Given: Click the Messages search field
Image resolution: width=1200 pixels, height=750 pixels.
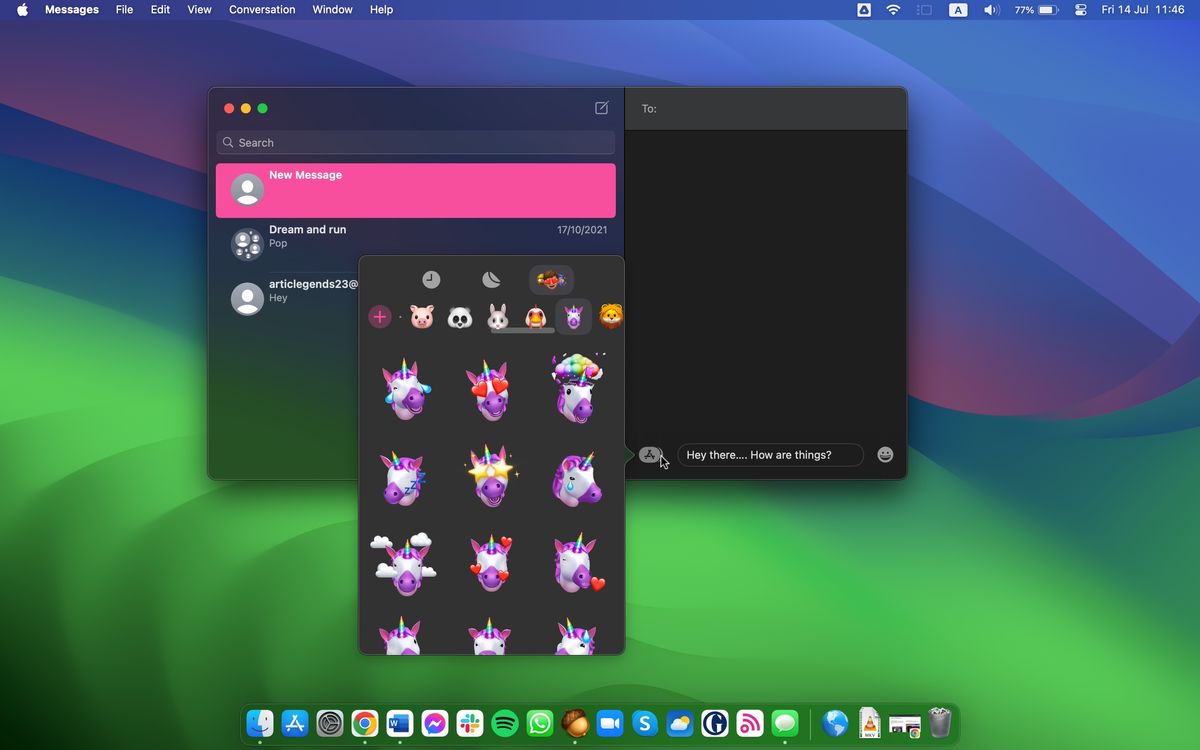Looking at the screenshot, I should point(415,142).
